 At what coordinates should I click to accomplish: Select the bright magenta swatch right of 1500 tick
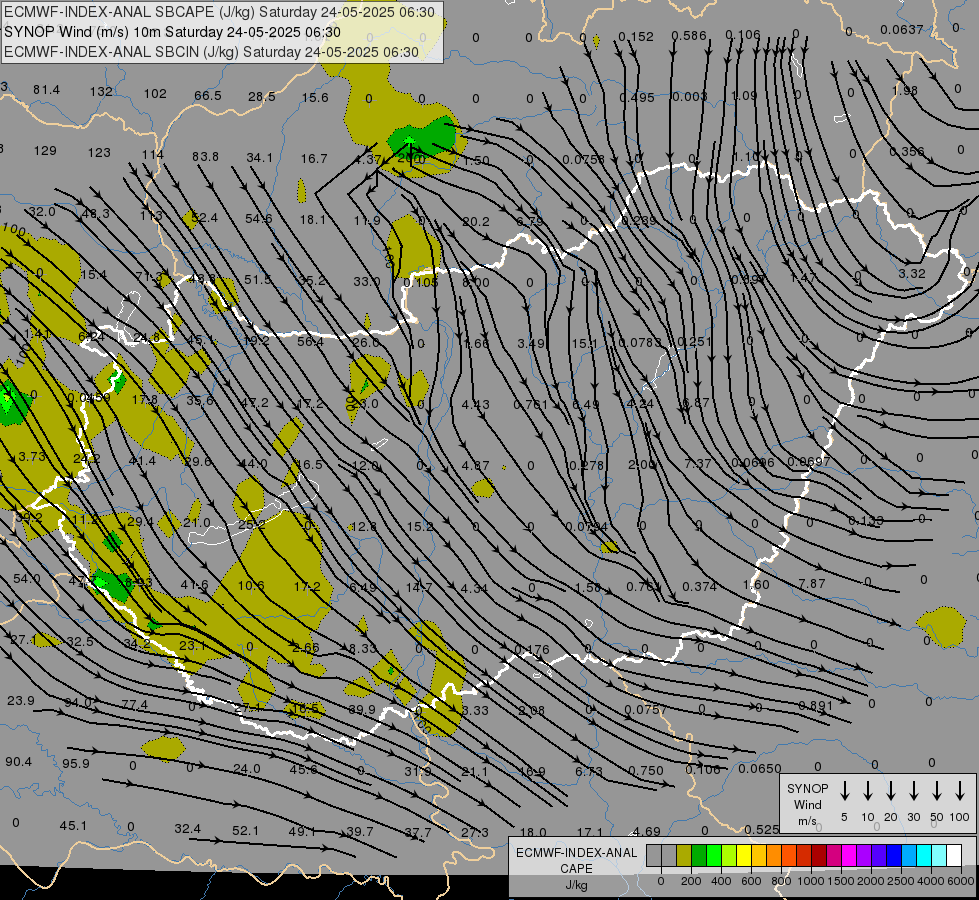click(x=849, y=855)
